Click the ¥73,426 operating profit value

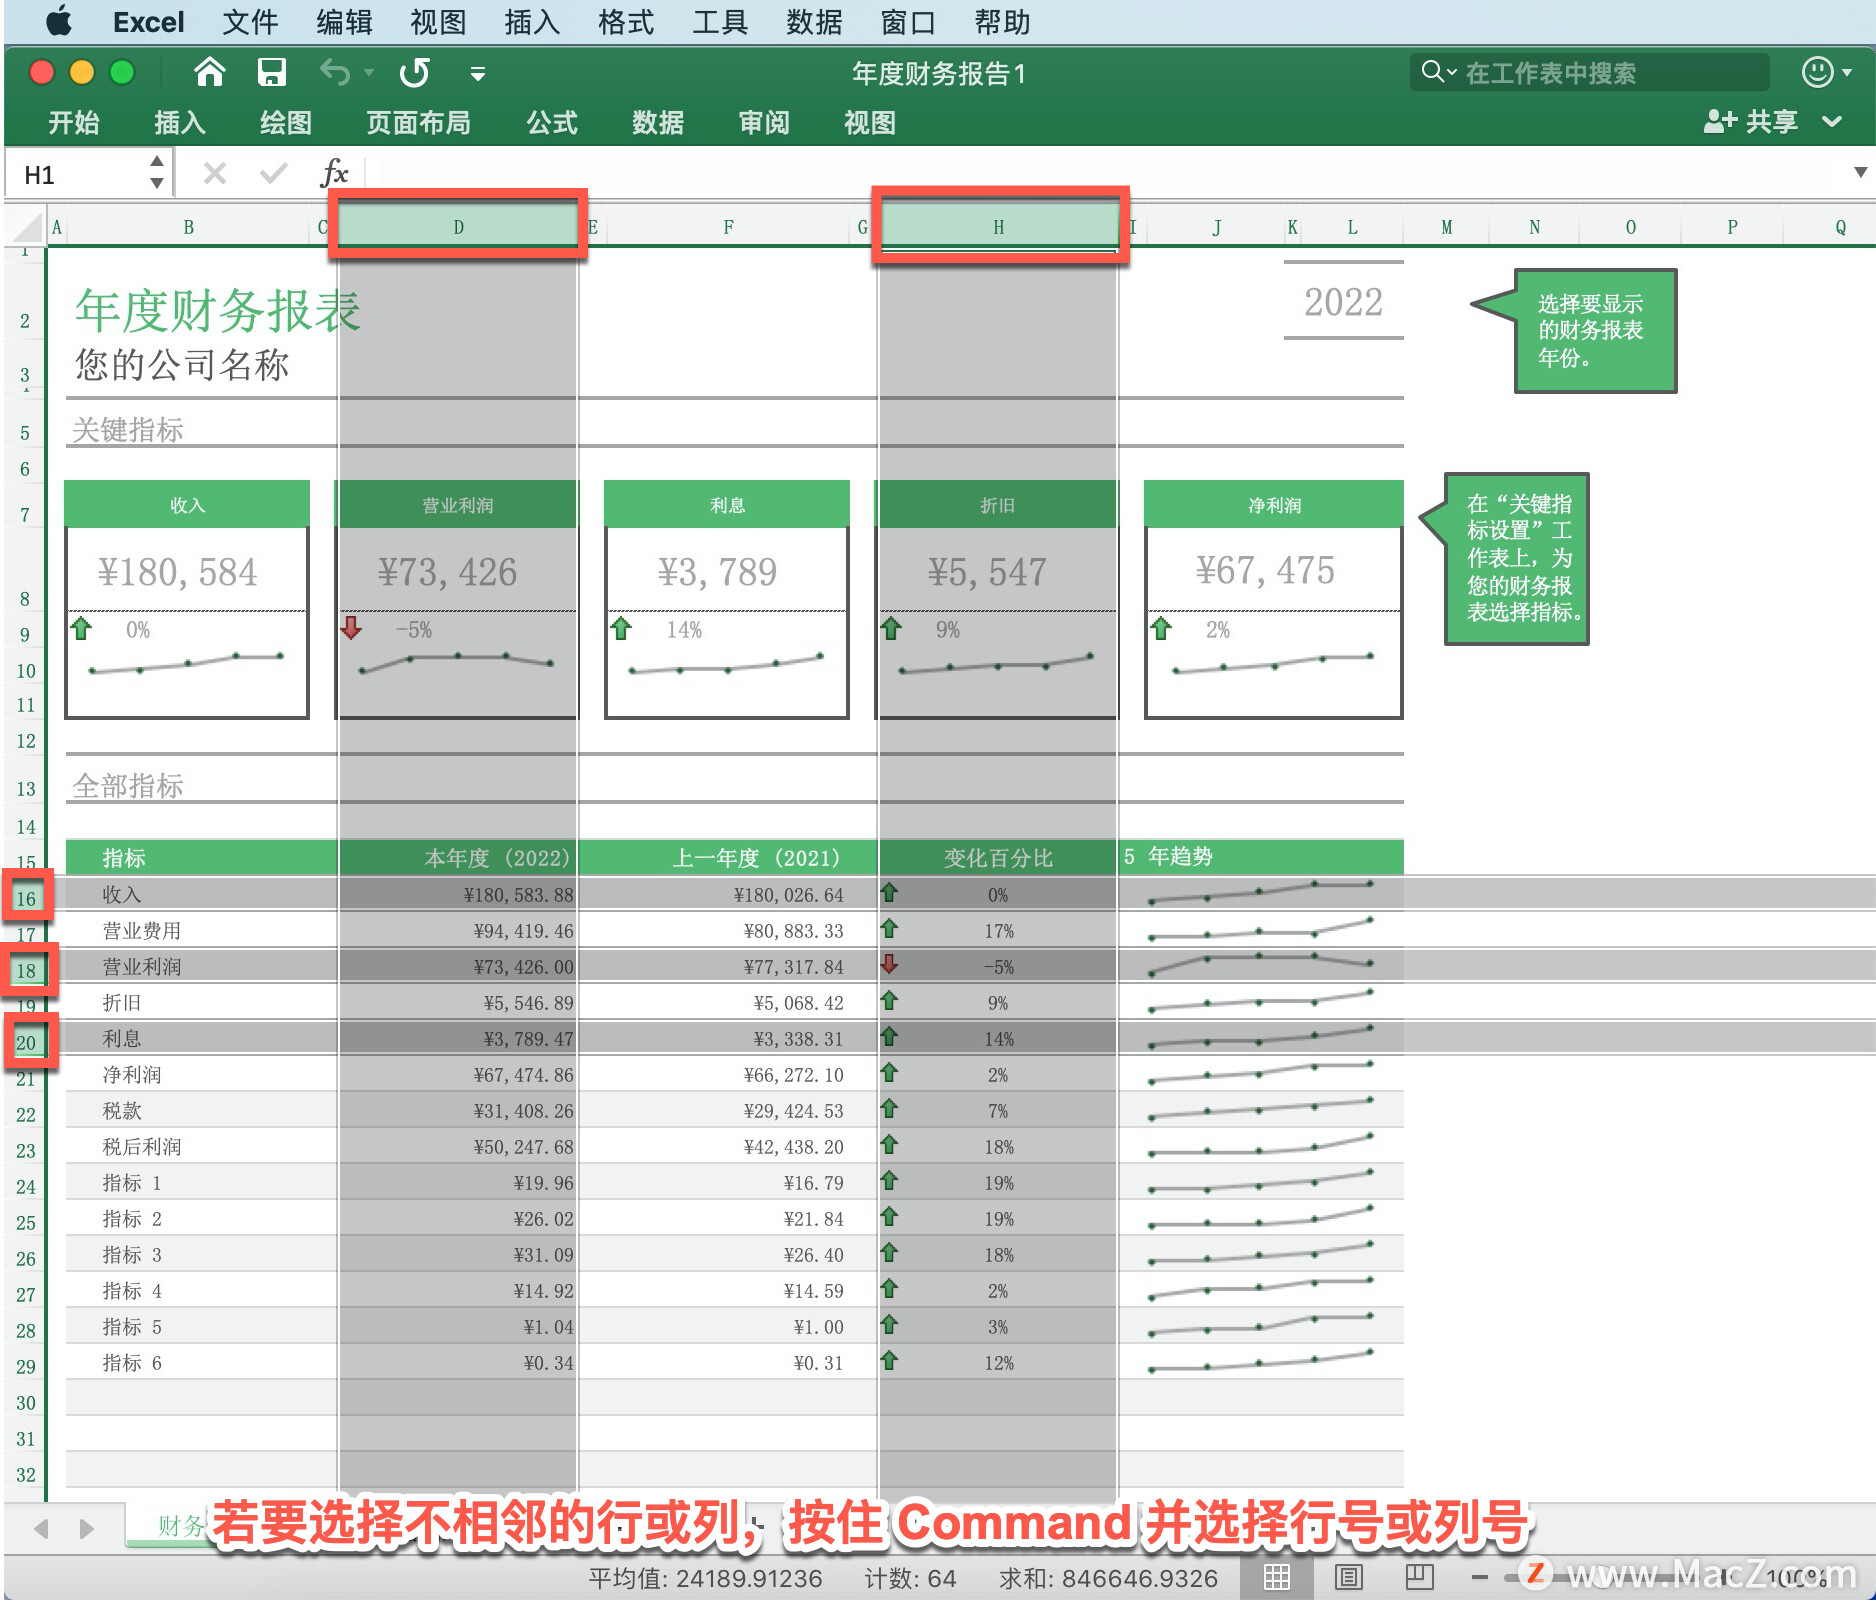(x=447, y=571)
